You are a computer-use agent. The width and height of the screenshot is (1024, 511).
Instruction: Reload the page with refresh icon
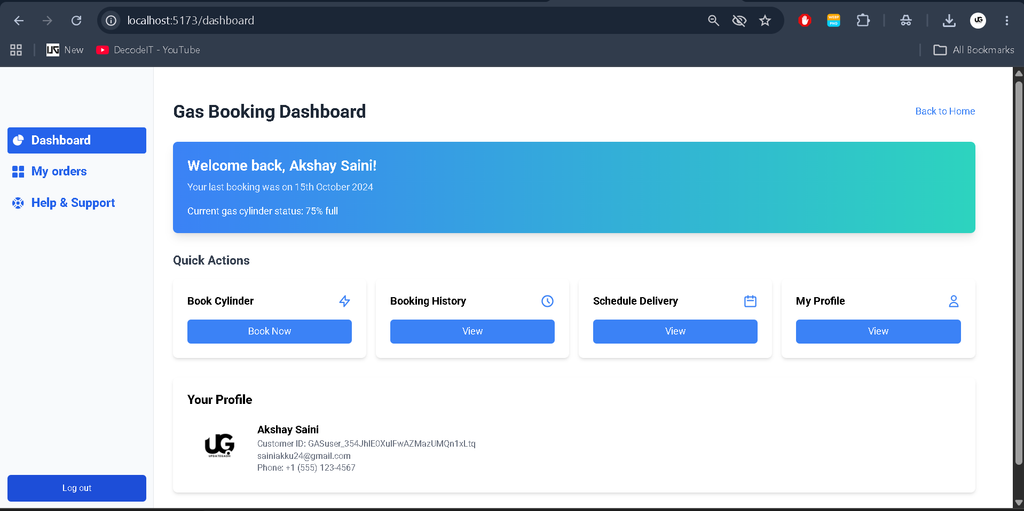76,21
